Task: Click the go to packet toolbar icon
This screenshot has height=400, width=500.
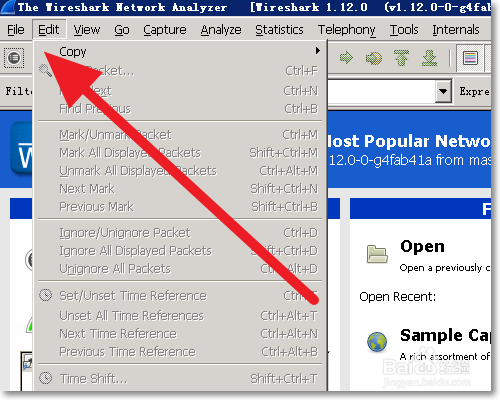Action: click(x=374, y=58)
